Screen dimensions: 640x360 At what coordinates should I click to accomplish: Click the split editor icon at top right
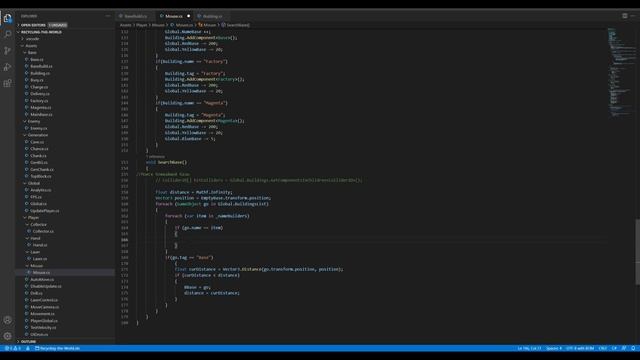coord(624,16)
